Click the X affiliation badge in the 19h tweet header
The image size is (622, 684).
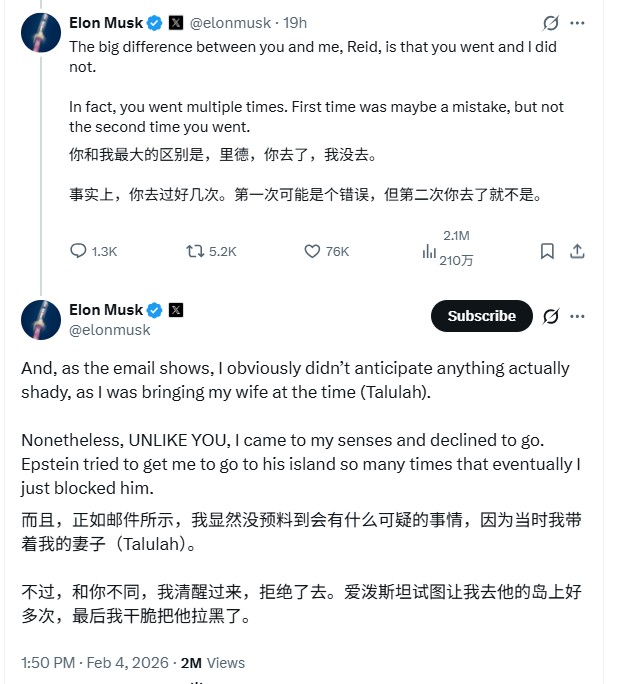click(176, 22)
